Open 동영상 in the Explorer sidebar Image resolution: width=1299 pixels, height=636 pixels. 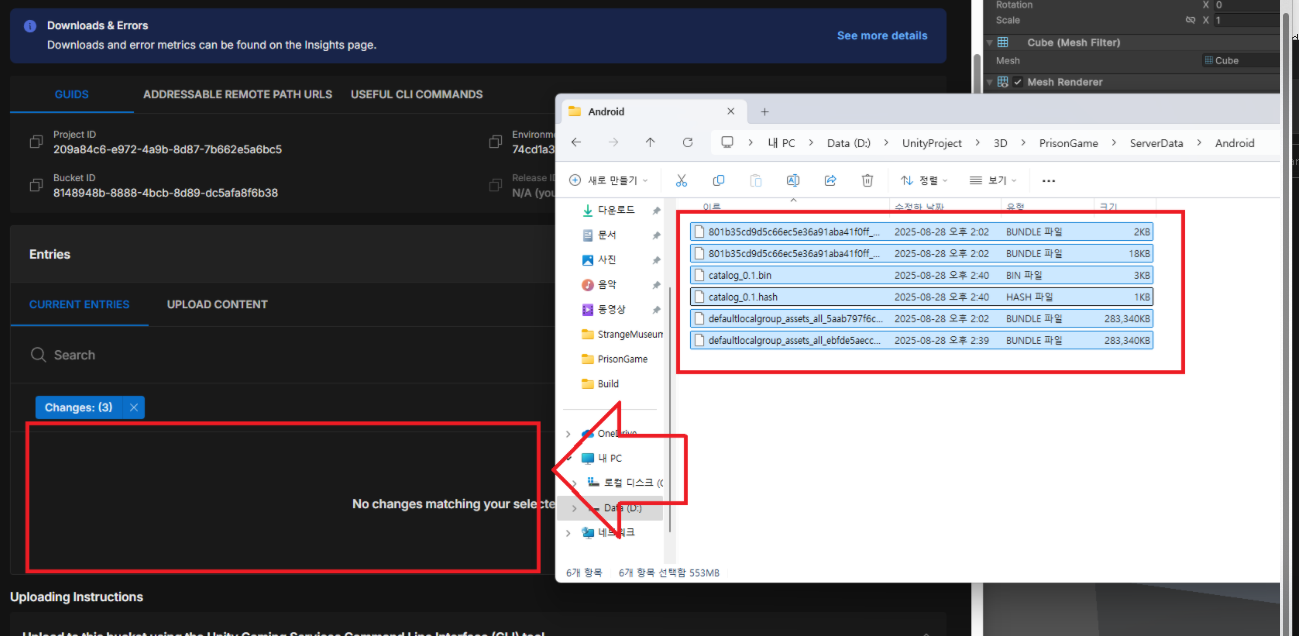606,310
